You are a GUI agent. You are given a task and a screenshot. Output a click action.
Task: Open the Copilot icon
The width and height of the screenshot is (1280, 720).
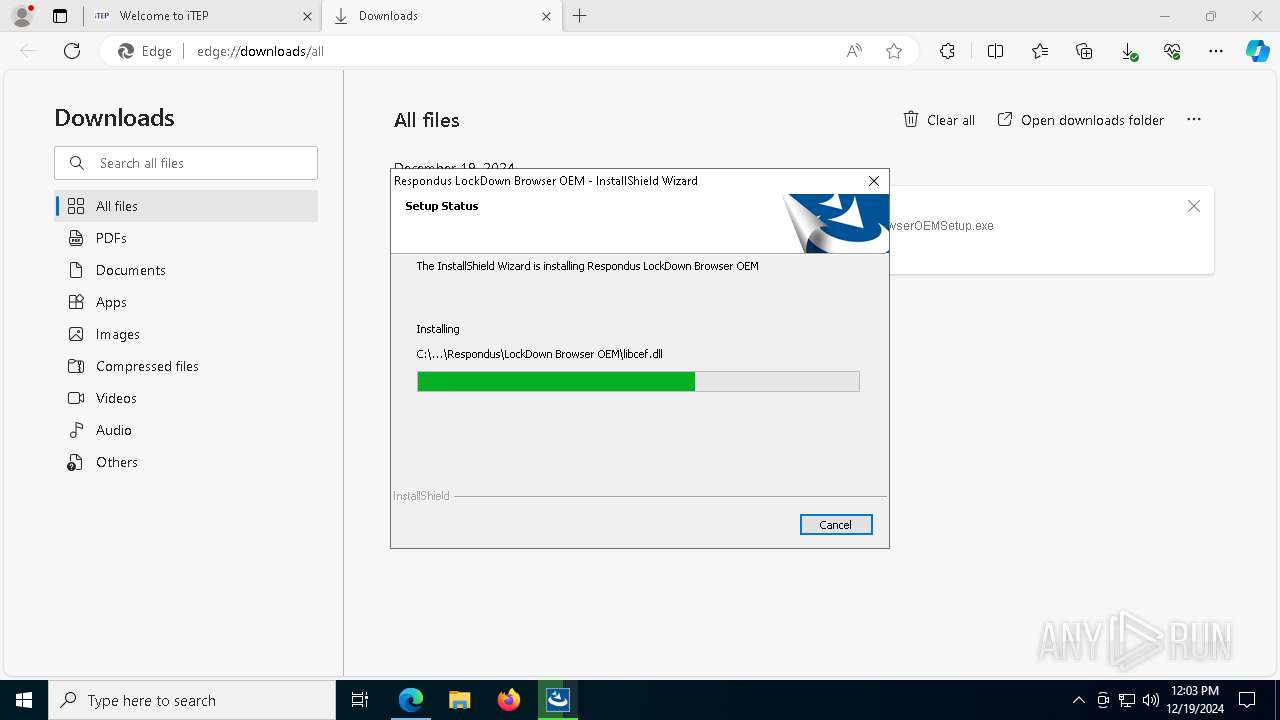(1257, 51)
